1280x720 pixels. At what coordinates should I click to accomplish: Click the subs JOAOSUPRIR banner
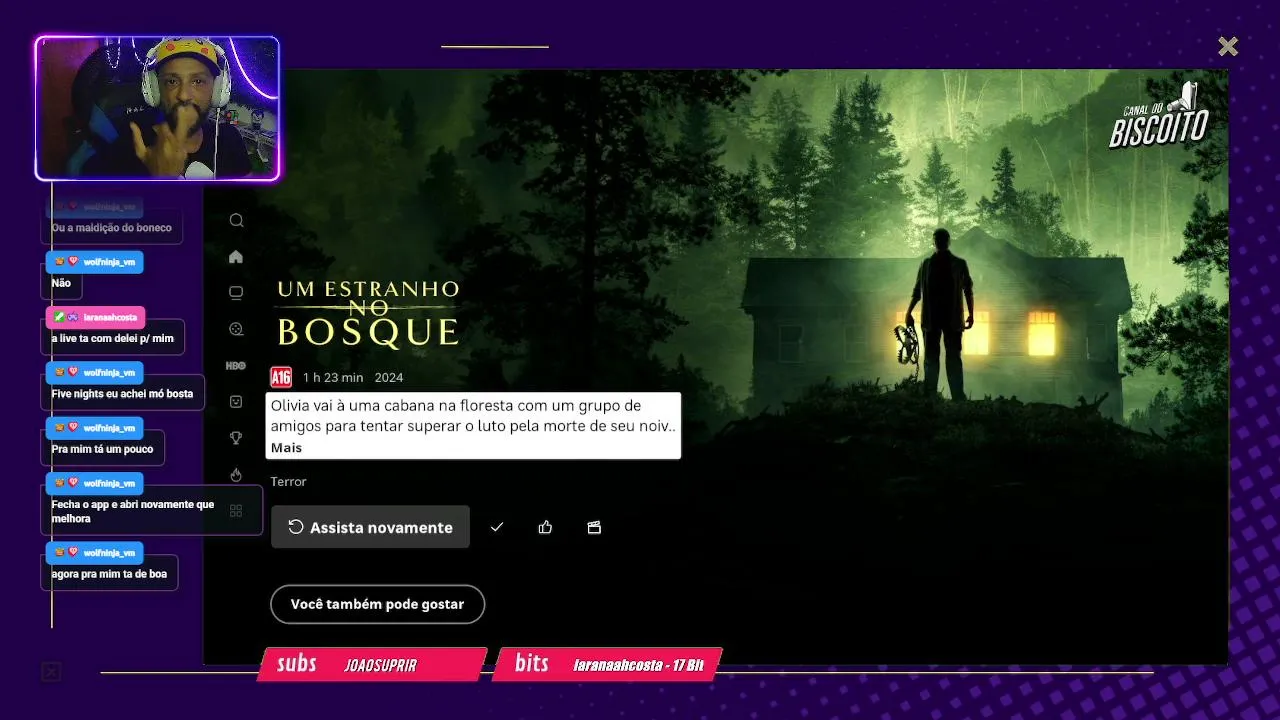click(372, 664)
